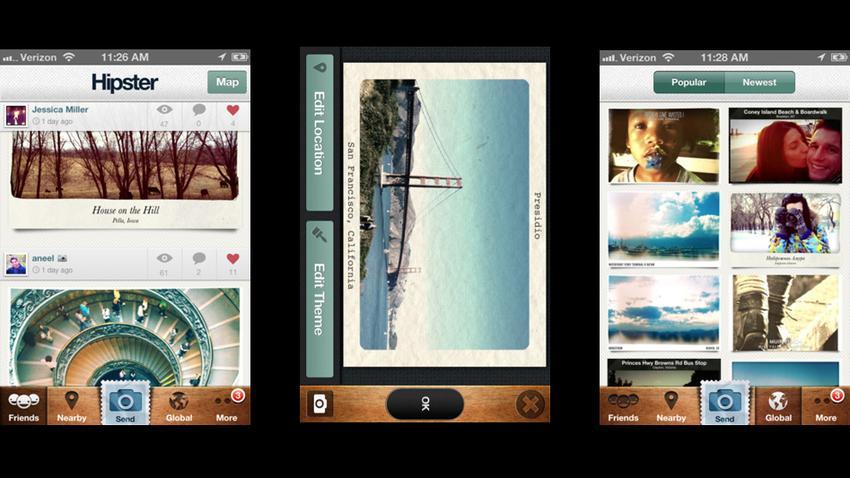Cancel postcard with the X icon
The width and height of the screenshot is (850, 478).
point(529,404)
